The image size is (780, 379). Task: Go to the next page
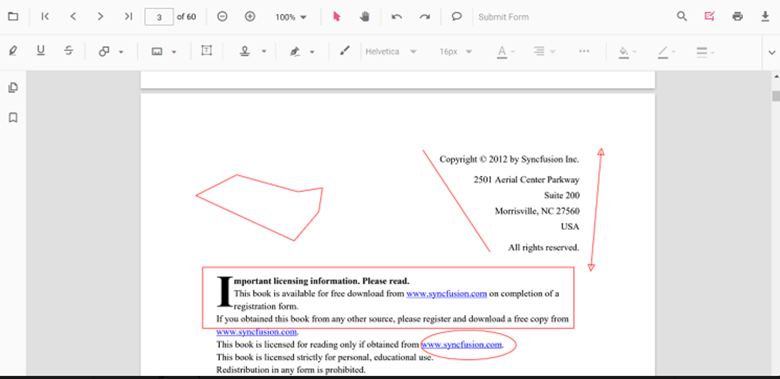tap(100, 16)
